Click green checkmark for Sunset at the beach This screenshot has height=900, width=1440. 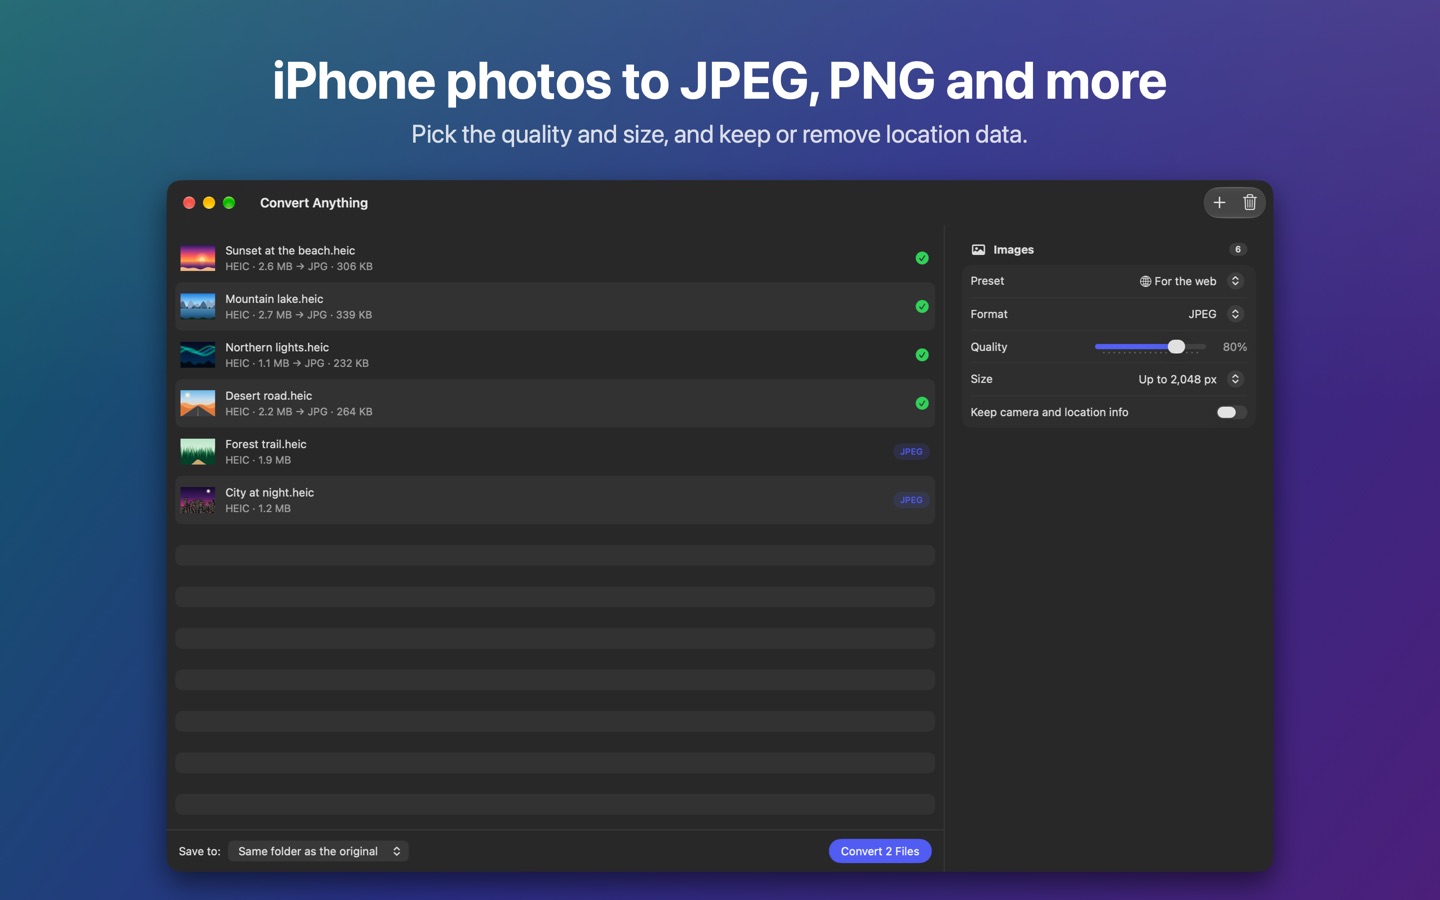pyautogui.click(x=922, y=258)
